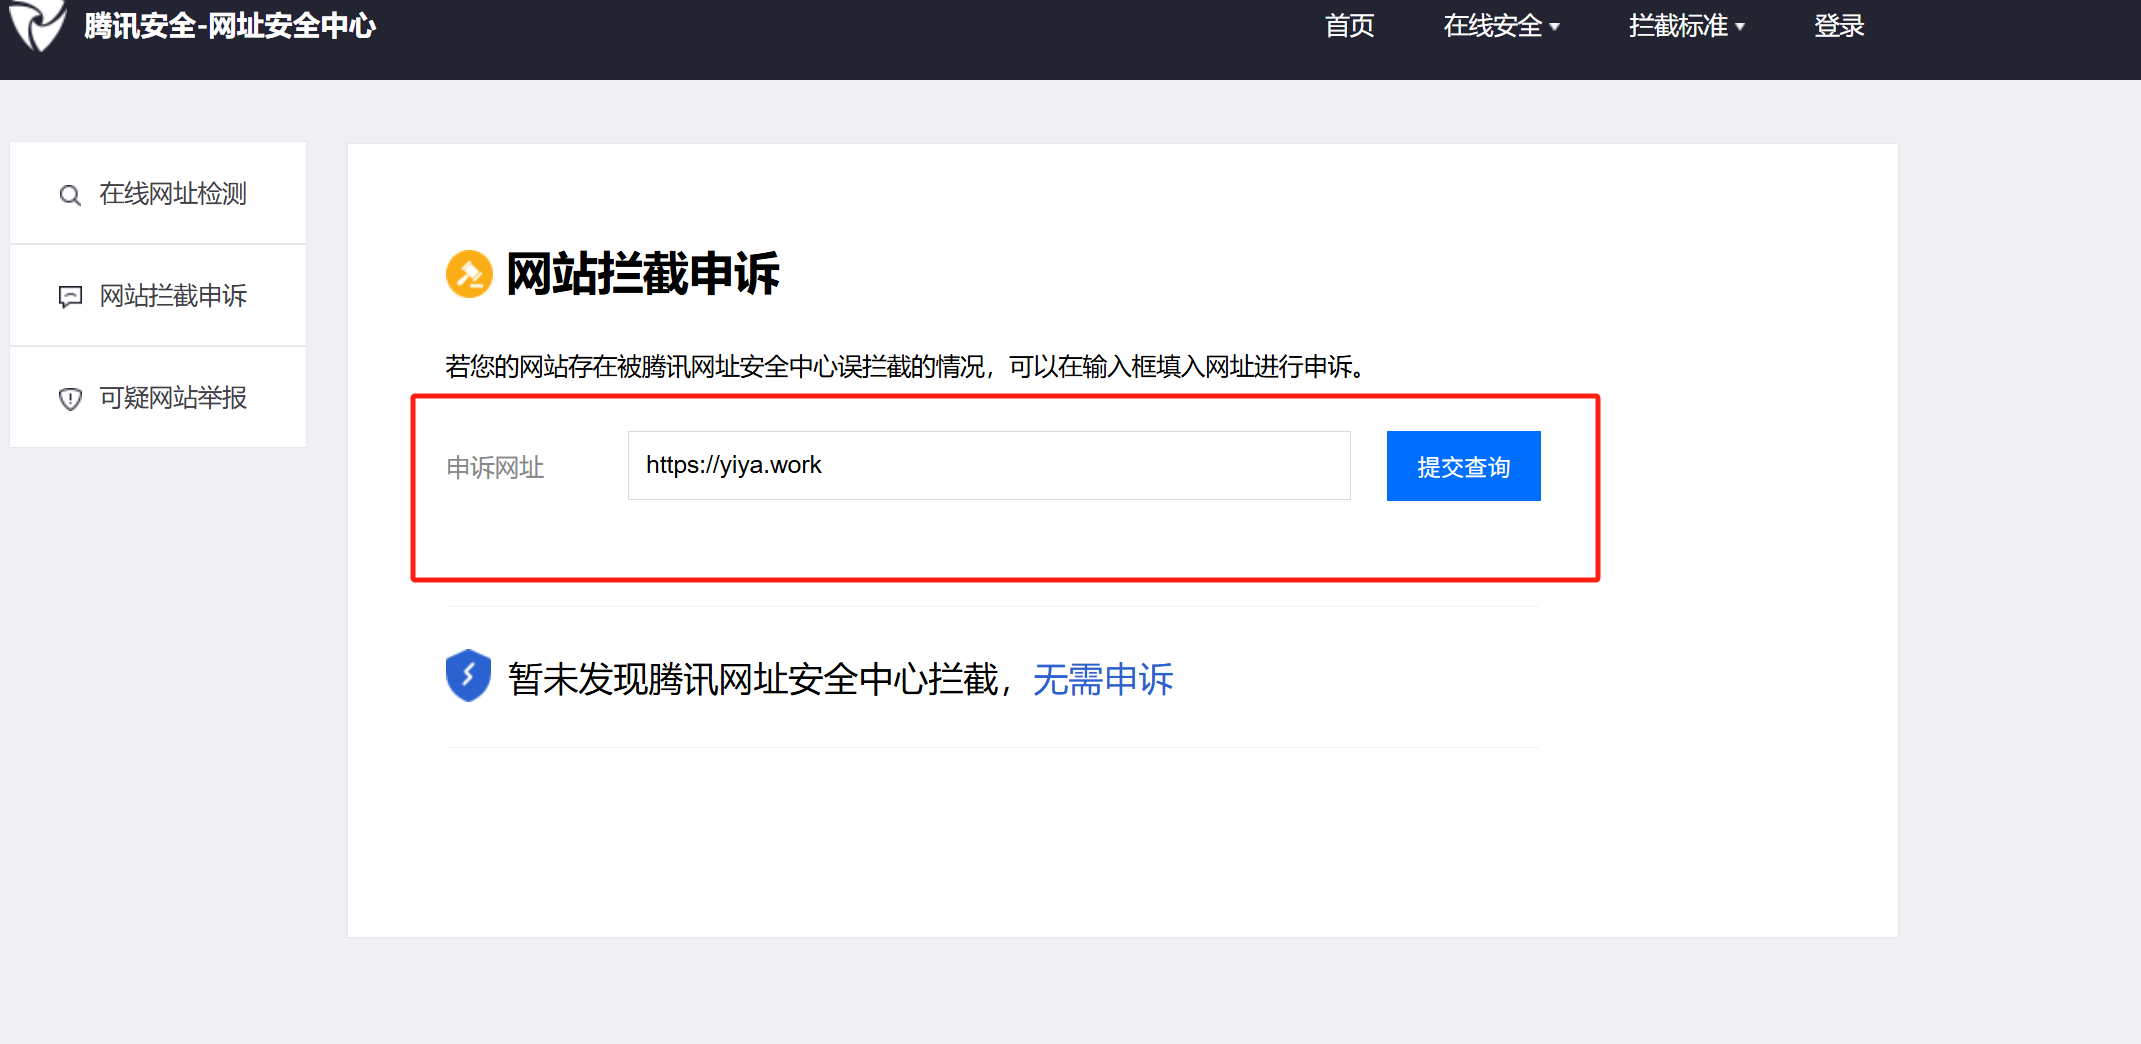Expand the 拦截标准 dropdown menu
This screenshot has height=1044, width=2141.
tap(1686, 26)
